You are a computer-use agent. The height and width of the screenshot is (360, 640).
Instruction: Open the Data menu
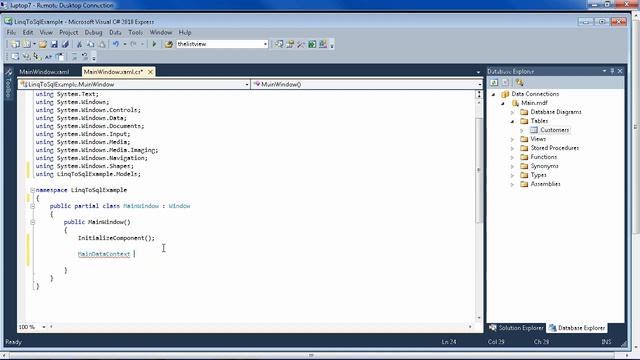115,32
